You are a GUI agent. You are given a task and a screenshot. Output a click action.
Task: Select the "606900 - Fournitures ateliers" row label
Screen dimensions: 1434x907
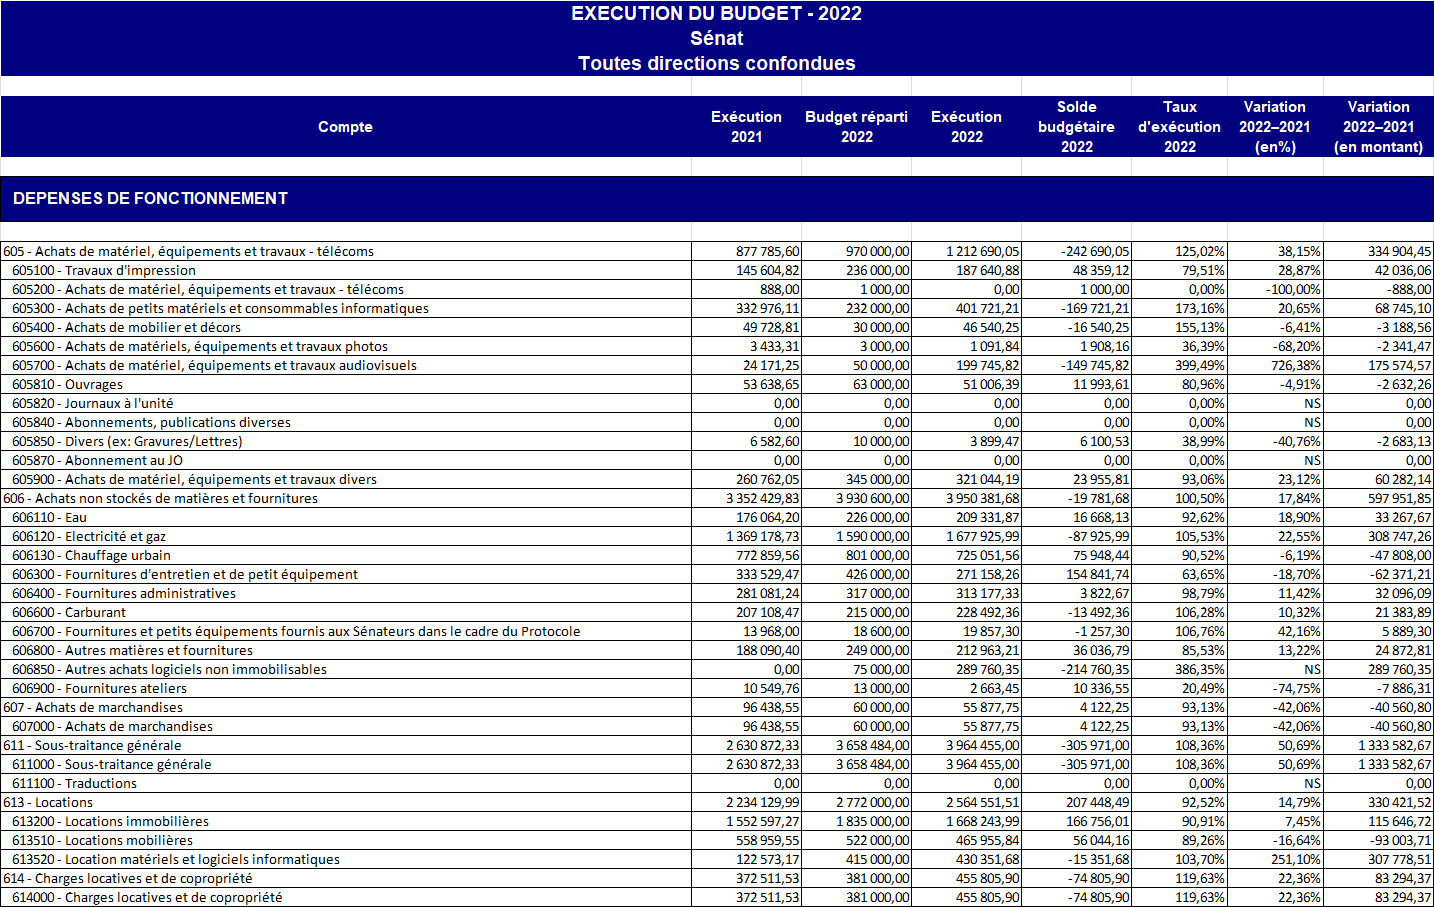coord(100,689)
